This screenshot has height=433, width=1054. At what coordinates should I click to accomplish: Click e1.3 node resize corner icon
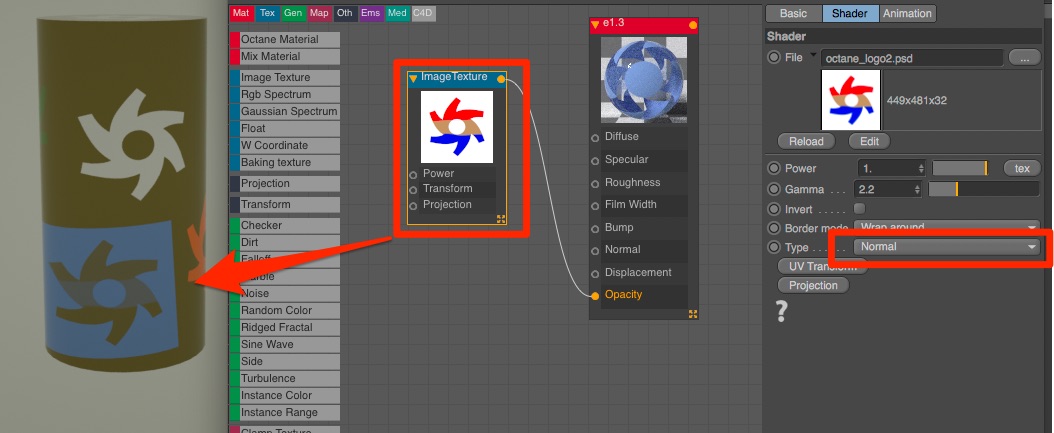tap(693, 314)
